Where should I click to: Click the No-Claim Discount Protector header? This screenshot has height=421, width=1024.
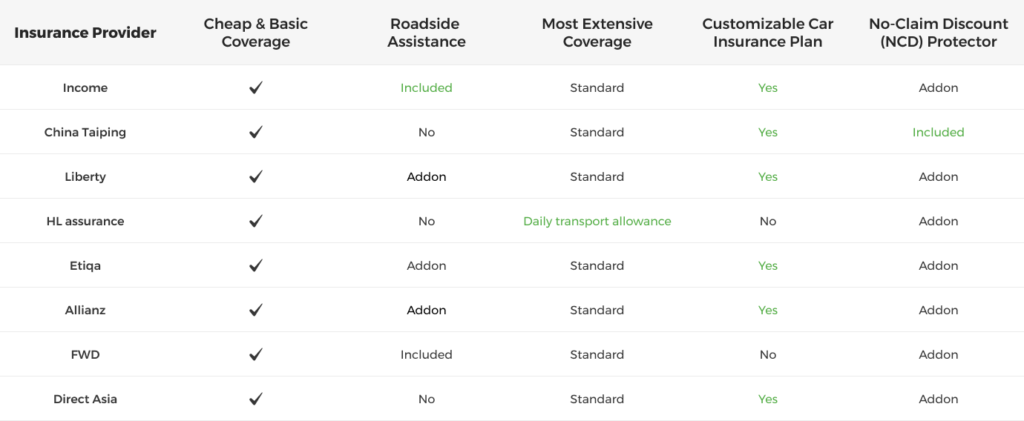tap(938, 33)
